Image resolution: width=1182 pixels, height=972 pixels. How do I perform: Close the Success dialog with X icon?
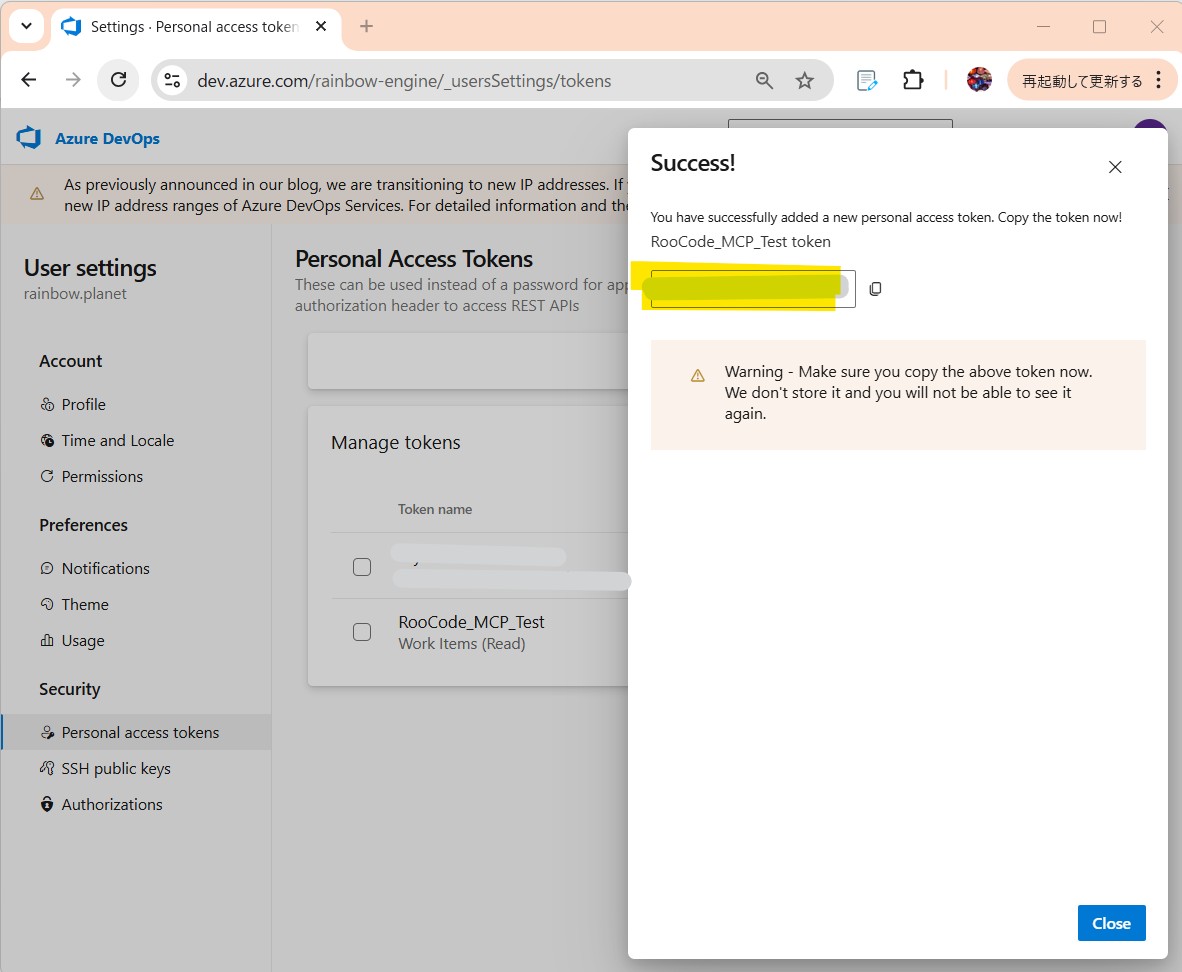click(1115, 167)
